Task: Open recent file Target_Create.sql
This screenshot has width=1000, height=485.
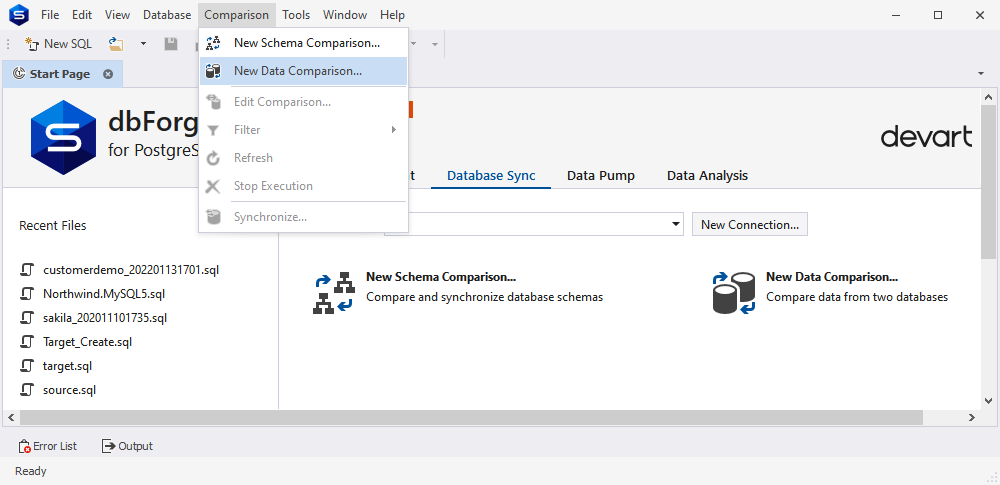Action: point(87,342)
